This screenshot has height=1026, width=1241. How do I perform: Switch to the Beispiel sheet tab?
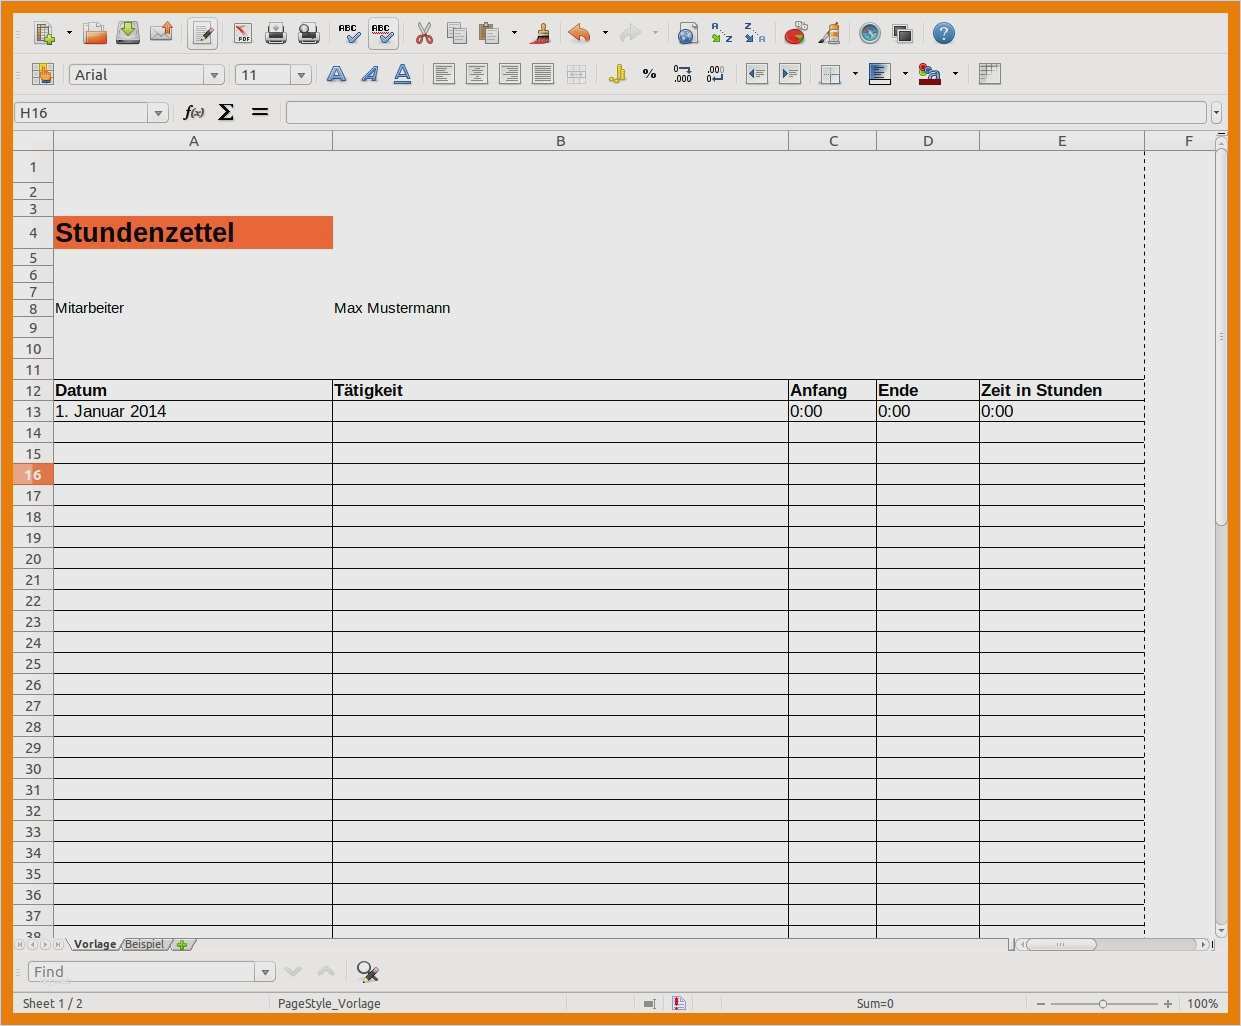click(145, 944)
